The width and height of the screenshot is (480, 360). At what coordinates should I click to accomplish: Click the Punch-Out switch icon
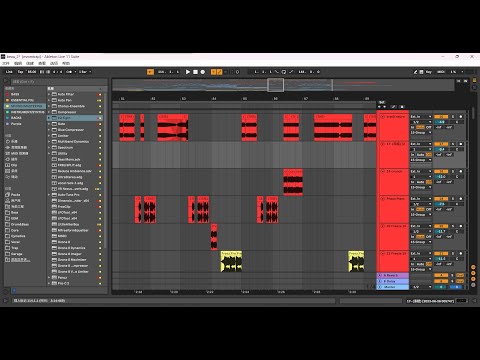[291, 72]
